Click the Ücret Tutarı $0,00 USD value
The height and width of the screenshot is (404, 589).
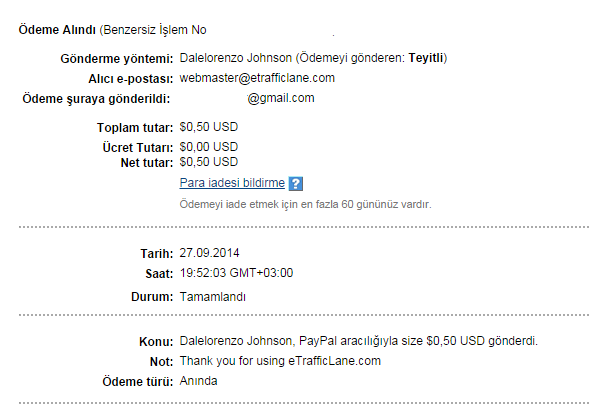pyautogui.click(x=208, y=147)
